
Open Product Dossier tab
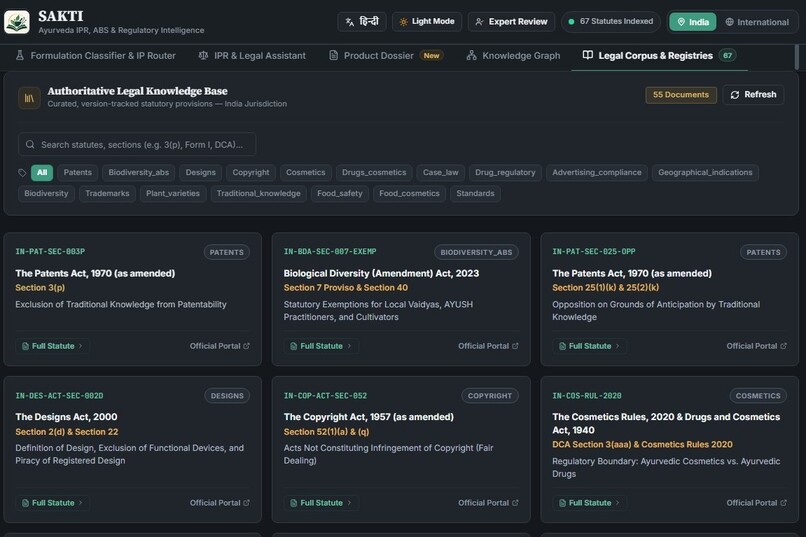click(x=386, y=55)
